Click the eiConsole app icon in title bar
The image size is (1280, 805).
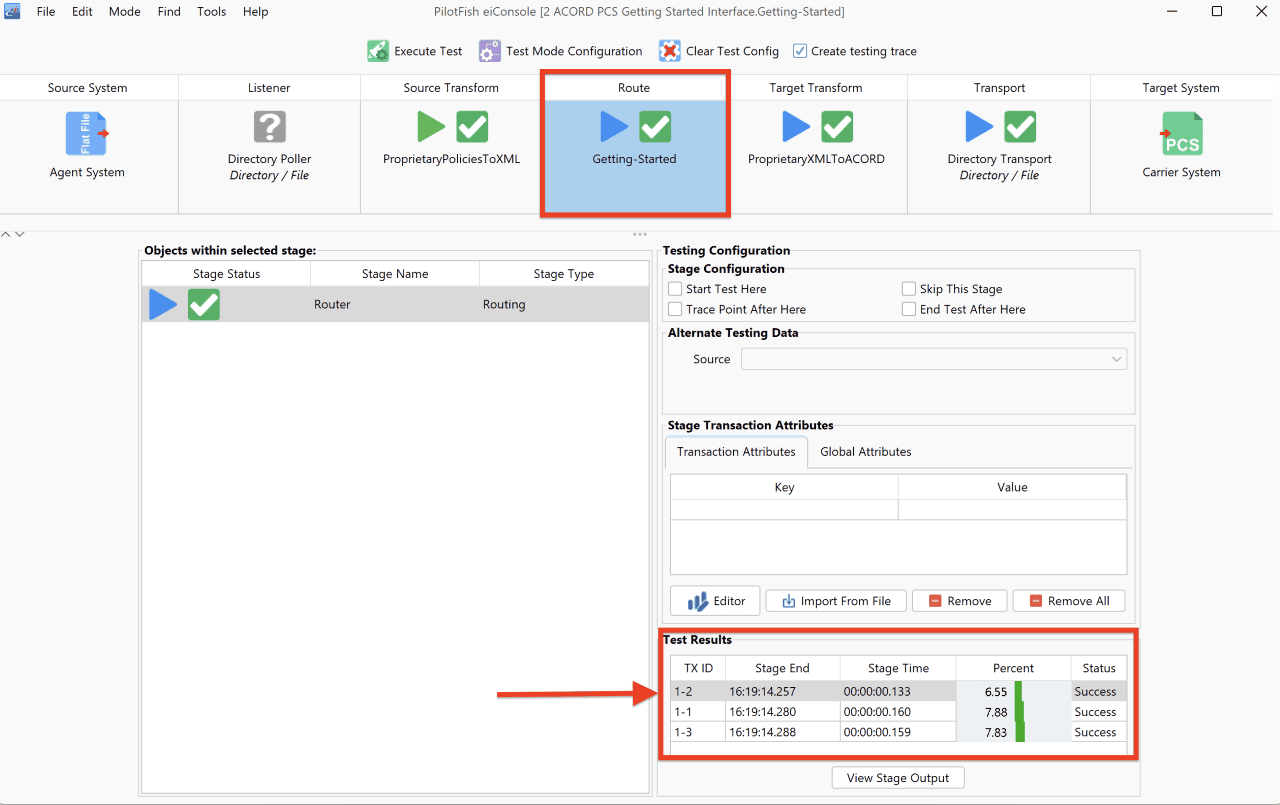tap(13, 12)
